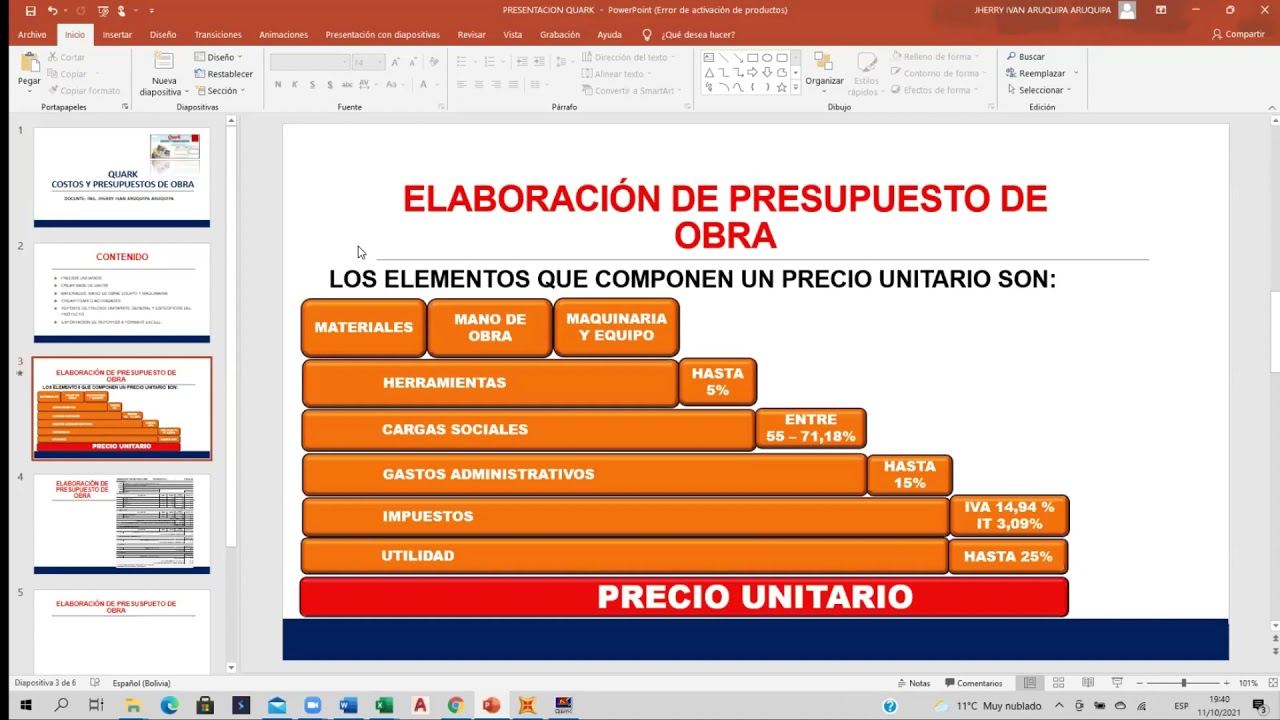Open the Sección dropdown
The width and height of the screenshot is (1280, 720).
click(x=219, y=91)
